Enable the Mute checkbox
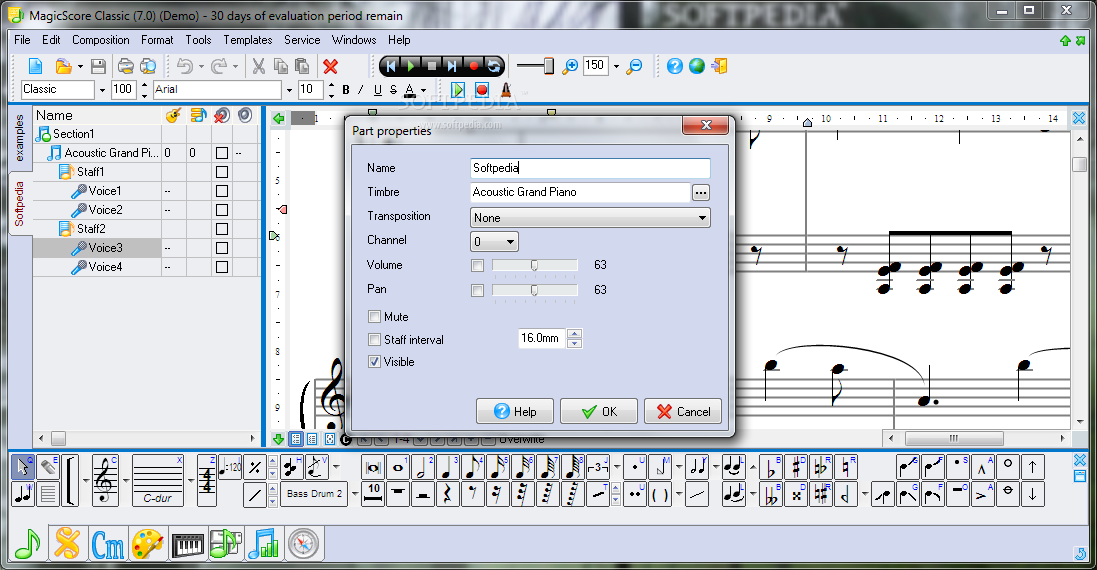This screenshot has height=570, width=1097. [x=374, y=317]
